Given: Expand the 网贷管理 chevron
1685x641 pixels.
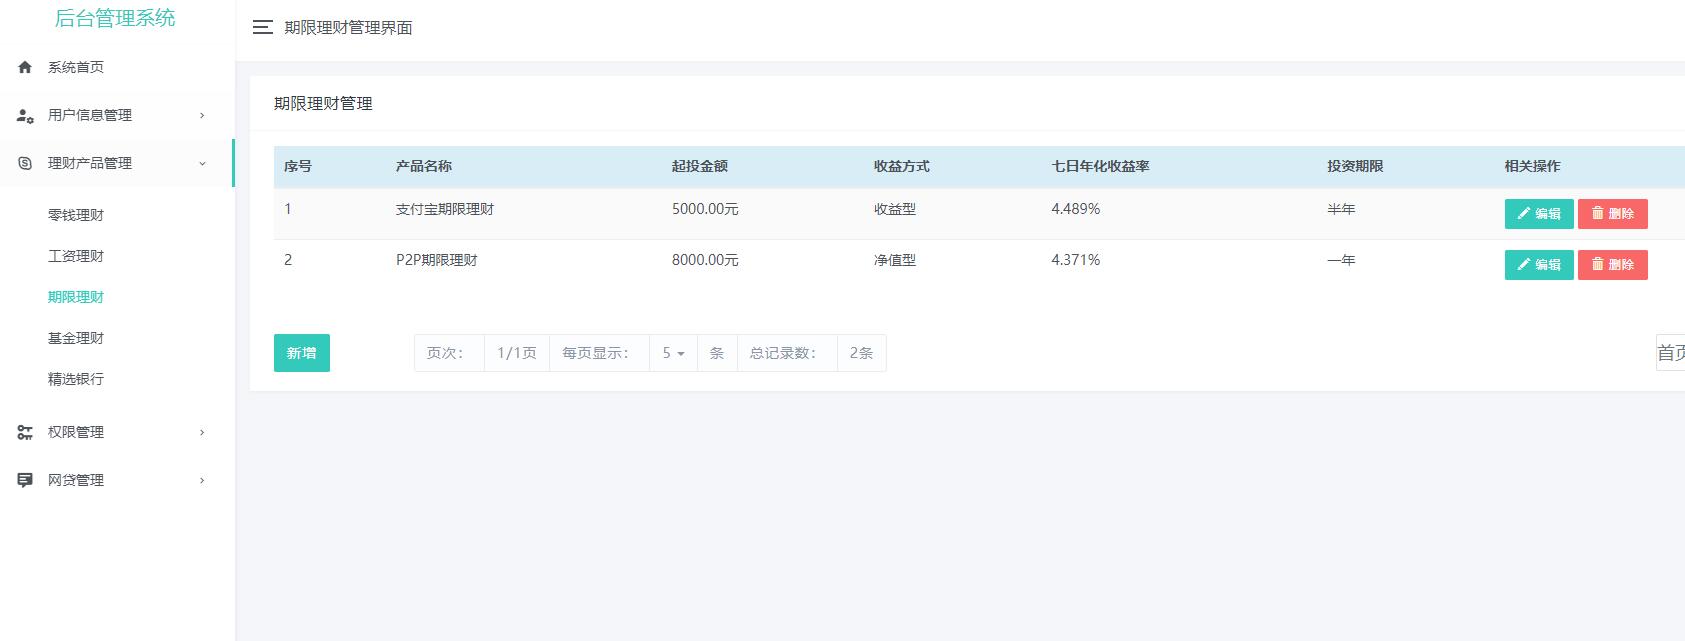Looking at the screenshot, I should [202, 480].
